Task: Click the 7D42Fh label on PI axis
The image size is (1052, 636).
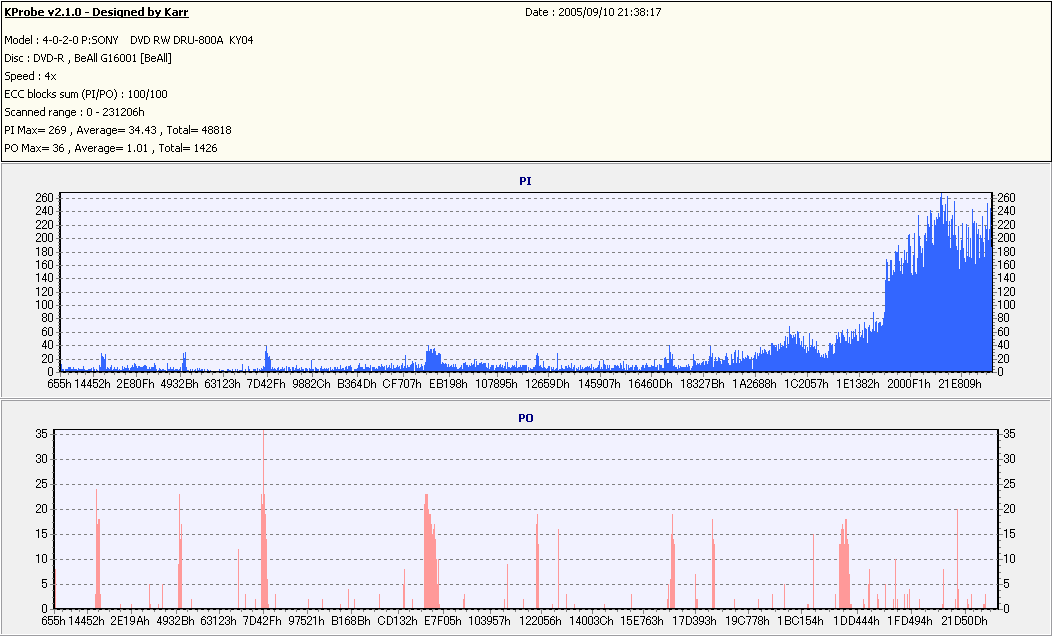Action: coord(266,384)
